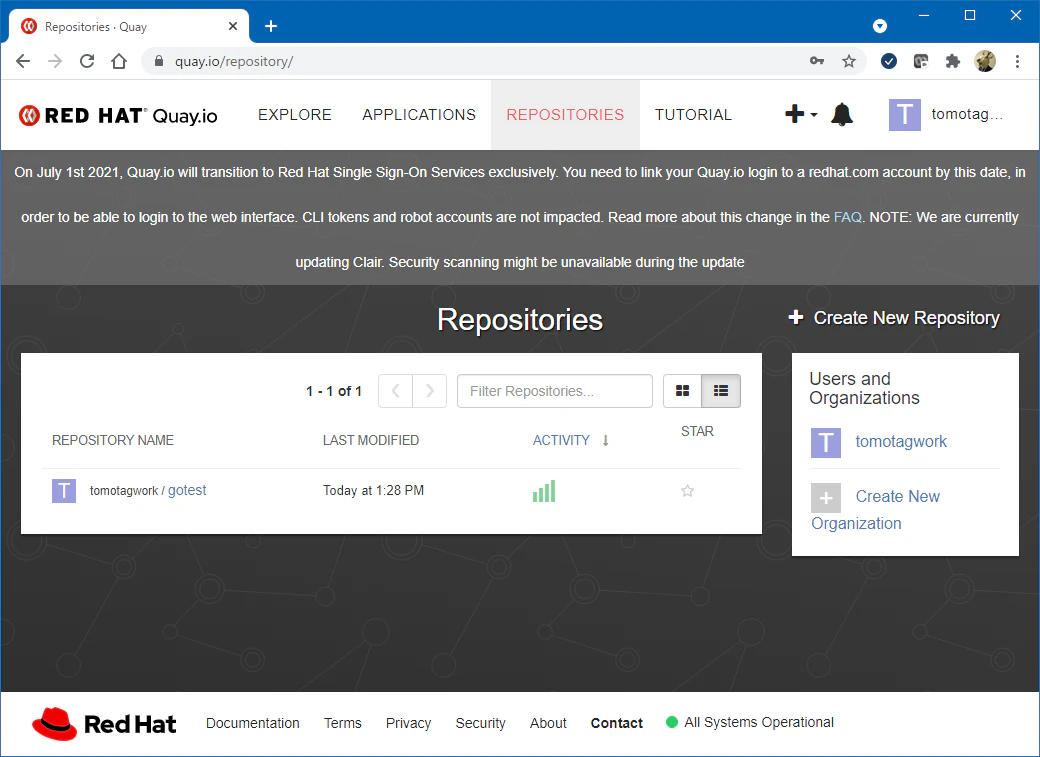
Task: Open the gotest repository link
Action: pos(187,490)
